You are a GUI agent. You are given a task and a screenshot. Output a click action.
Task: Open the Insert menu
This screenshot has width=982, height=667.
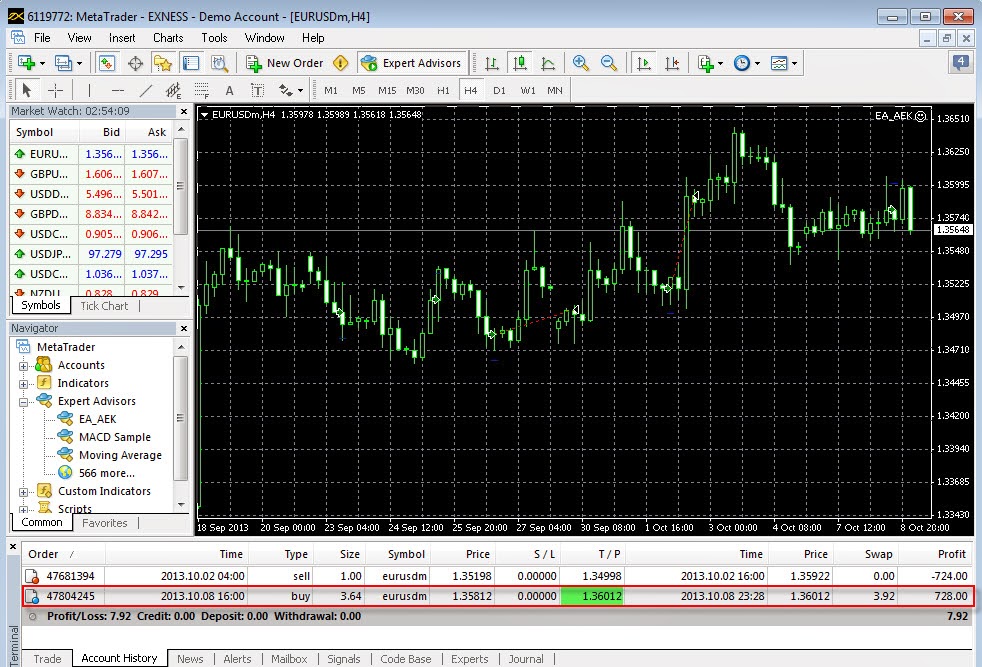pos(122,38)
